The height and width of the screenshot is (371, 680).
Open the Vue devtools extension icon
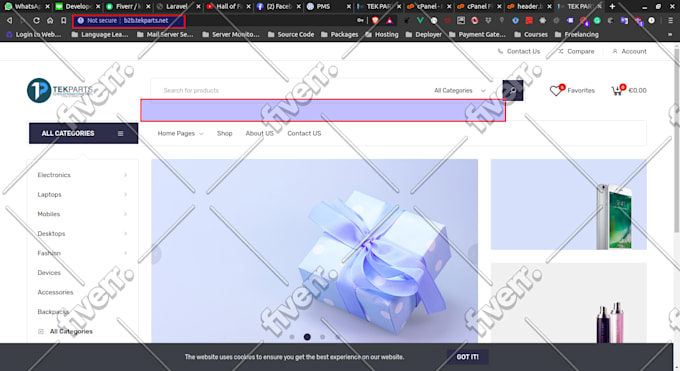tap(420, 20)
